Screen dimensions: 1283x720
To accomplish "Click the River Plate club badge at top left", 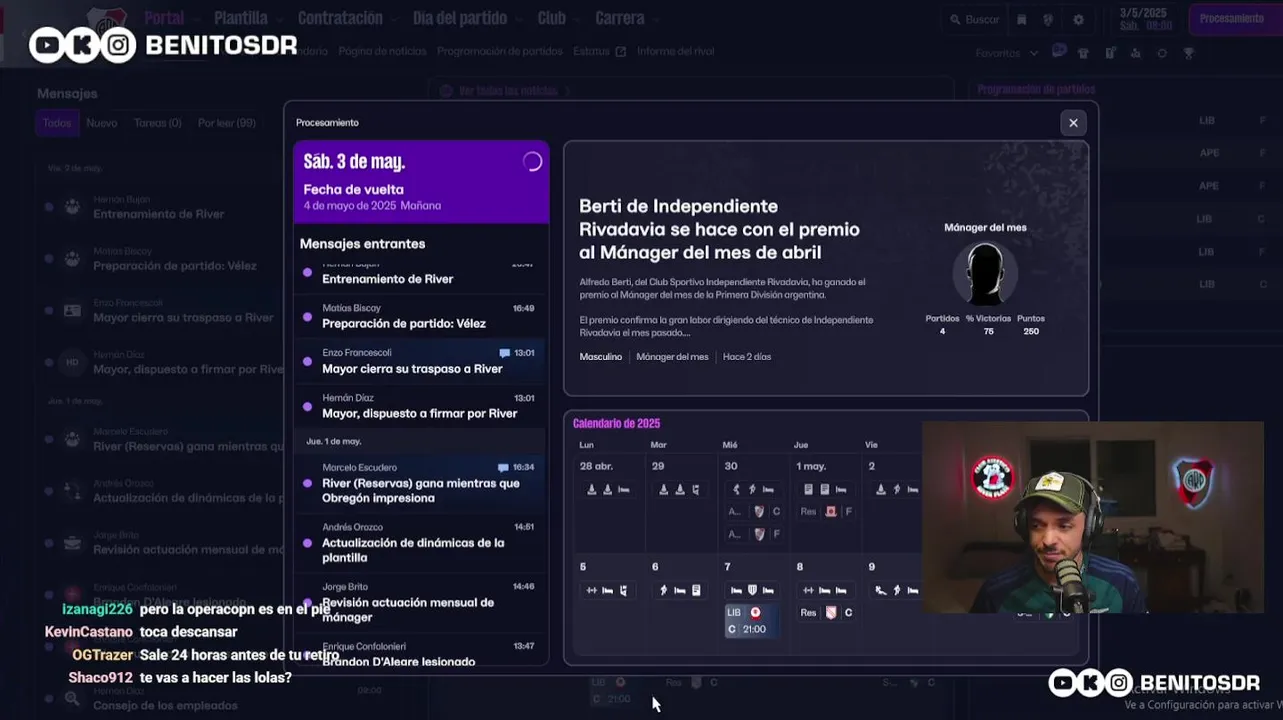I will tap(107, 20).
